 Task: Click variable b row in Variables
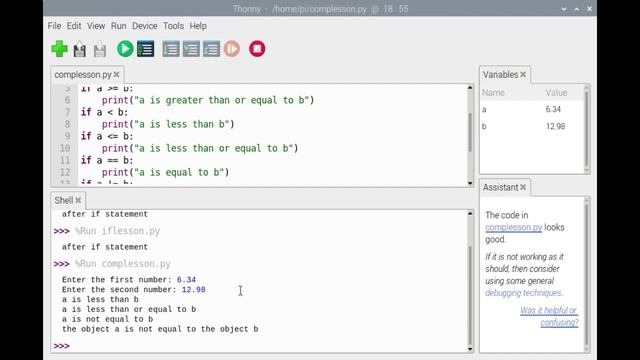[x=532, y=127]
